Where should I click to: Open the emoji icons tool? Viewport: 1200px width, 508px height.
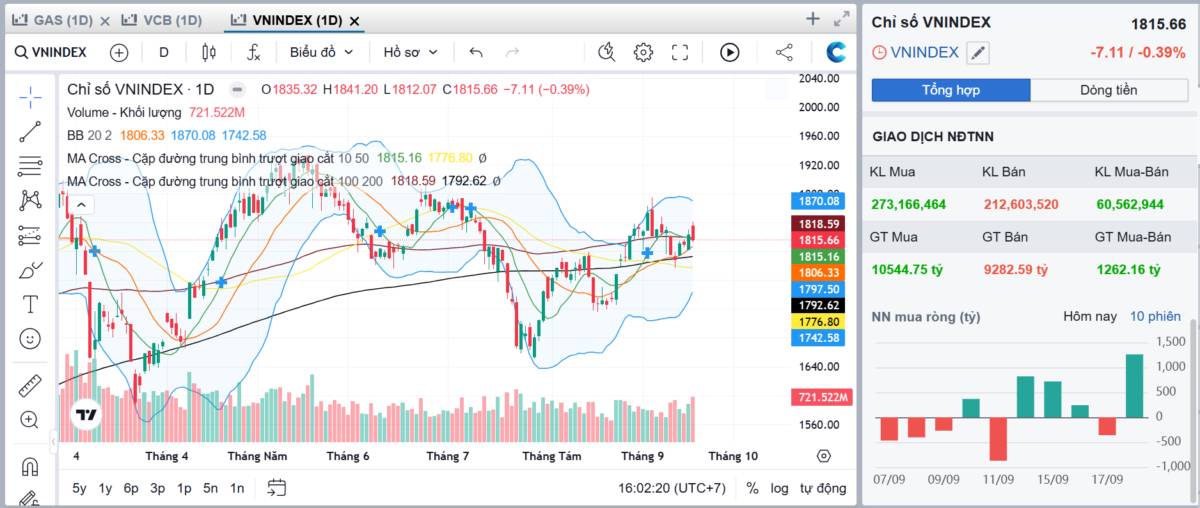pos(30,339)
